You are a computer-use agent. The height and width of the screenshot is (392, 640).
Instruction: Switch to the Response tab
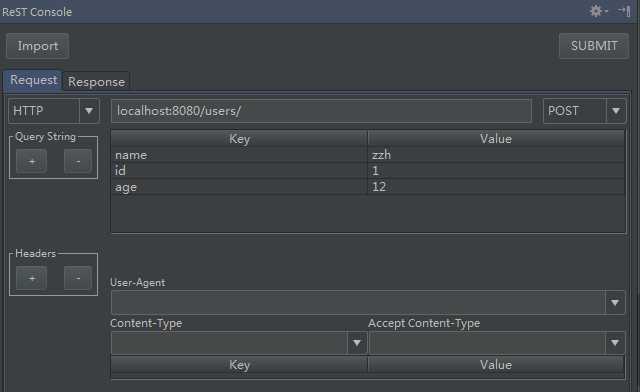point(96,82)
